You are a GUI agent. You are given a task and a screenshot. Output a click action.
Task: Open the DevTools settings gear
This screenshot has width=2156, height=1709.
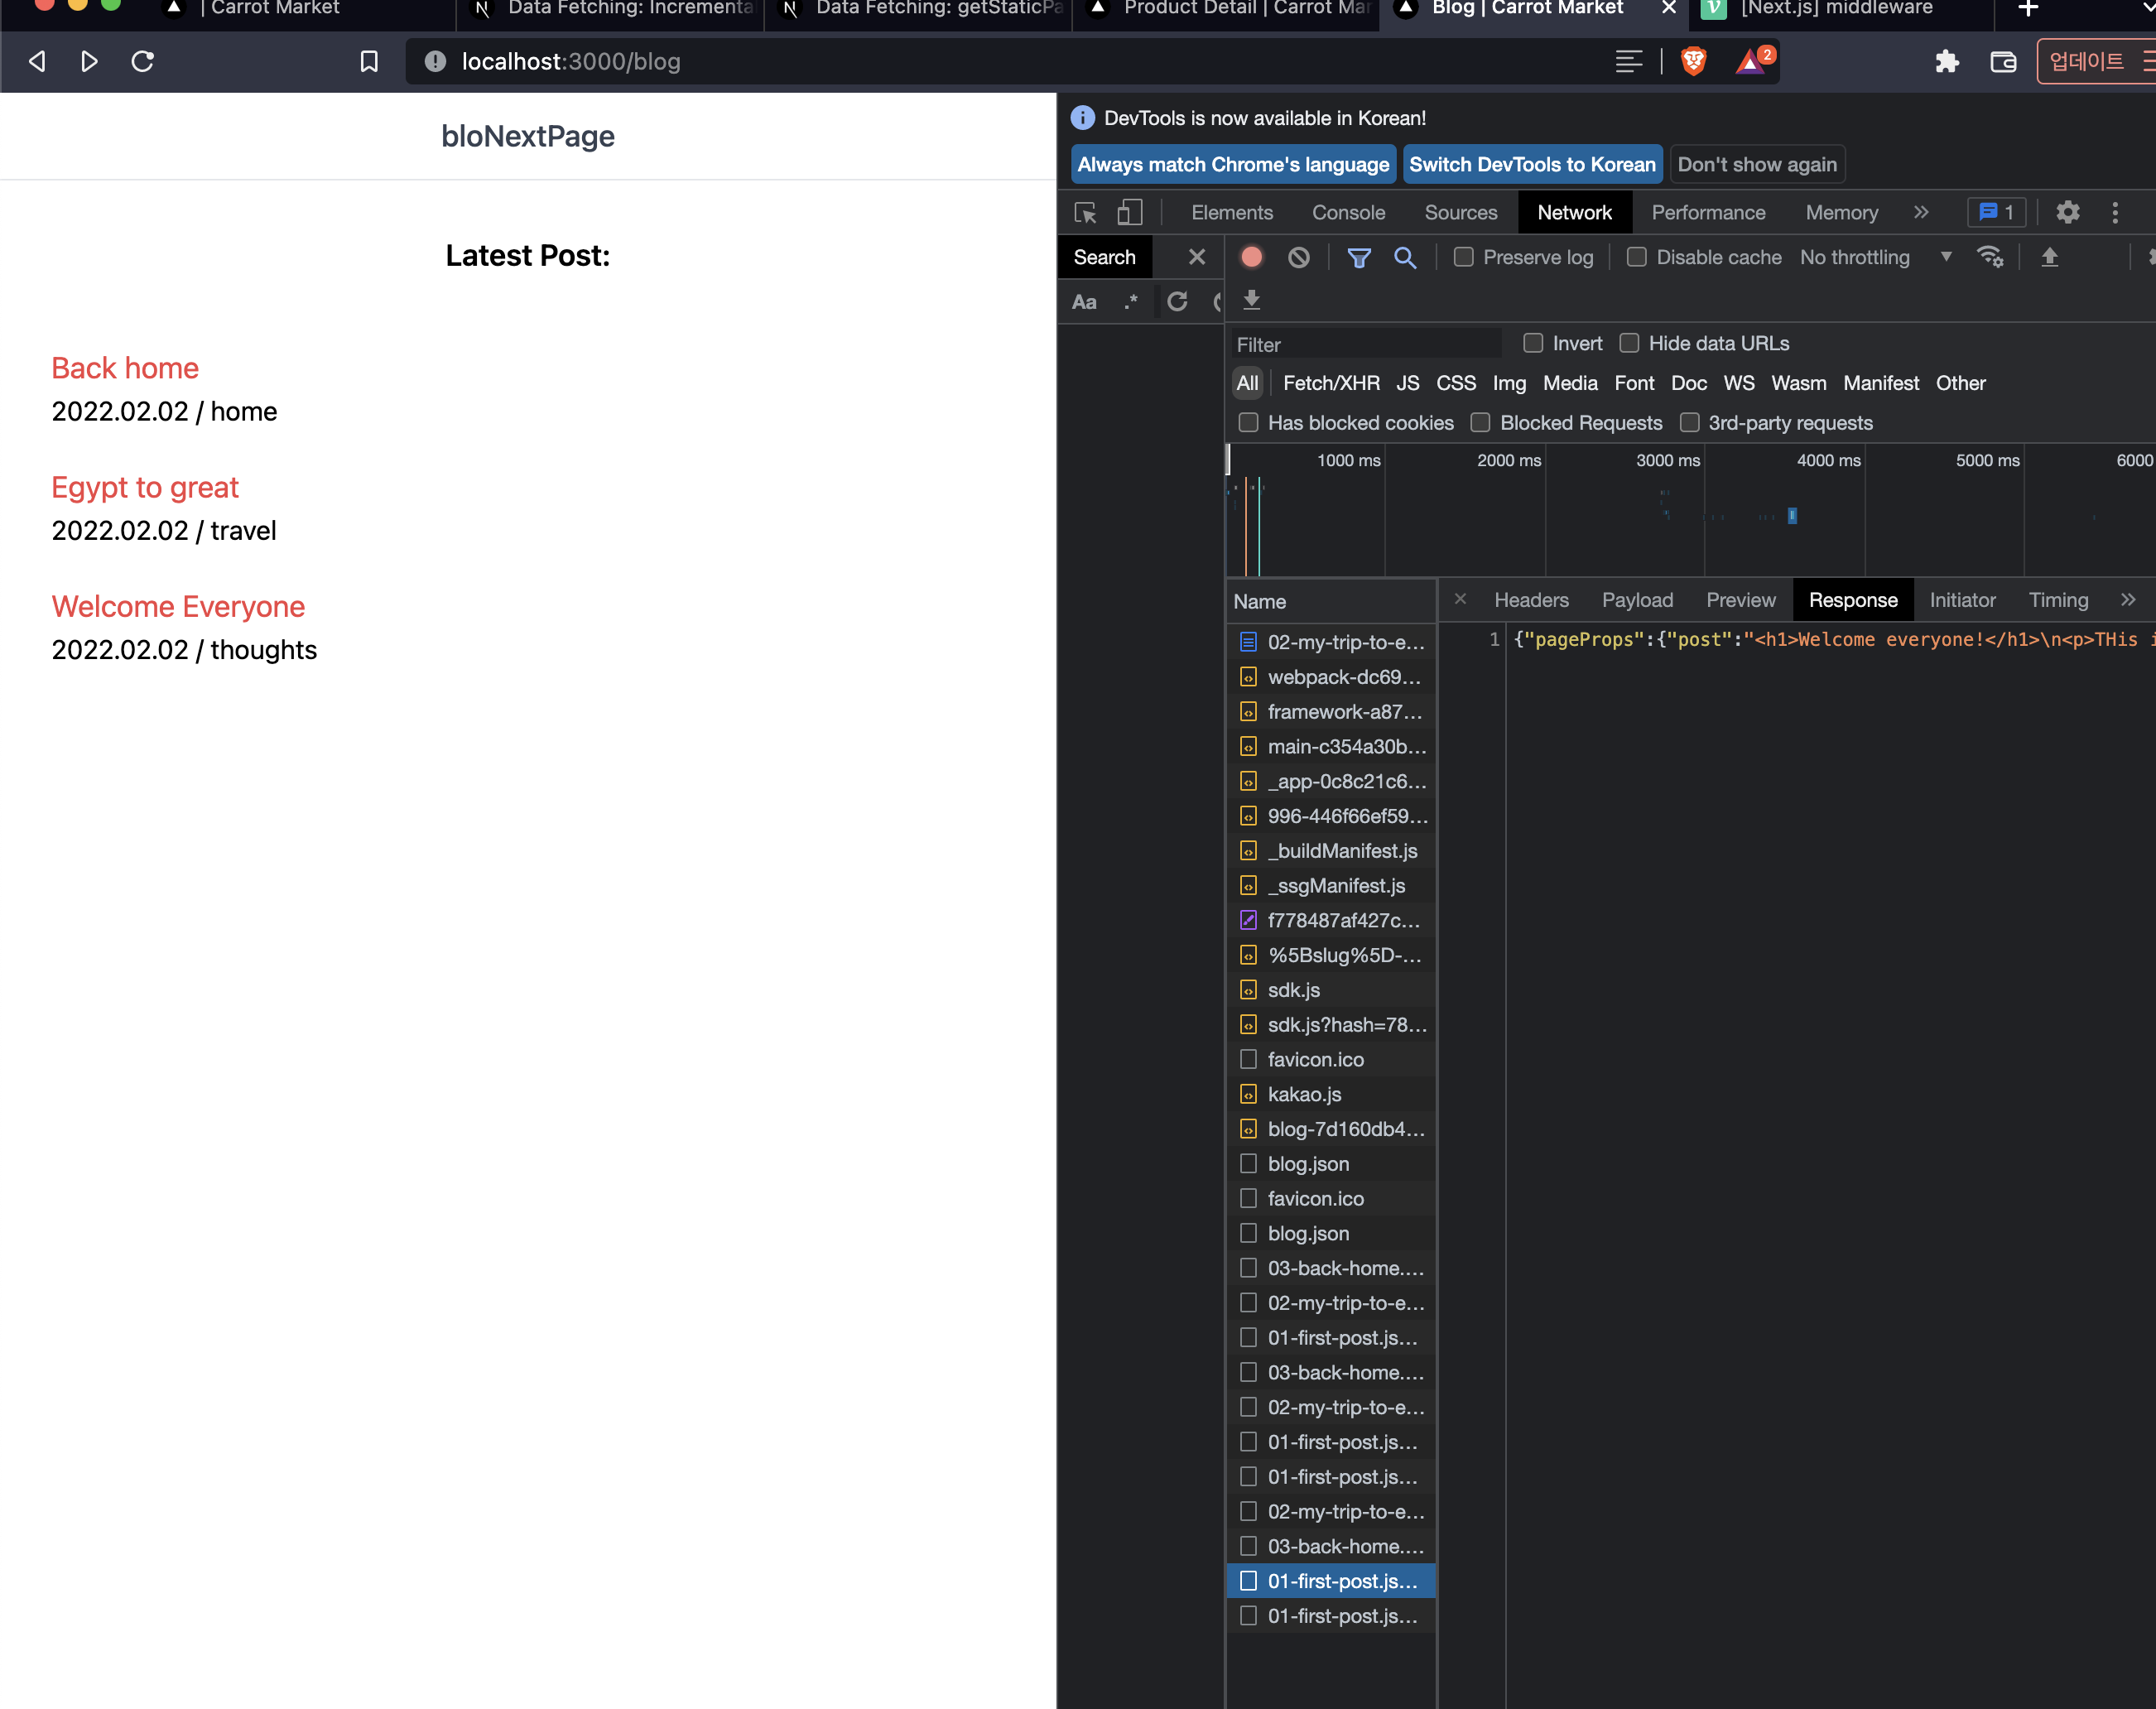coord(2067,212)
